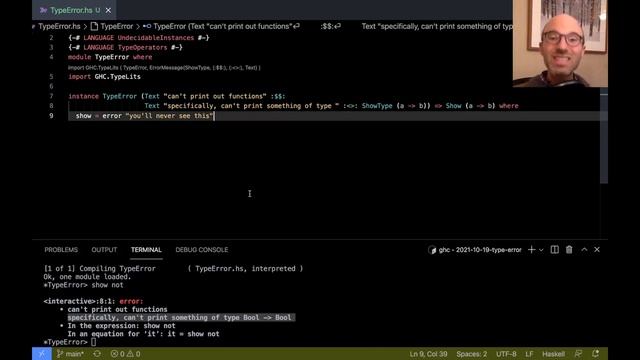Open the DEBUG CONSOLE tab
Image resolution: width=640 pixels, height=360 pixels.
click(202, 250)
